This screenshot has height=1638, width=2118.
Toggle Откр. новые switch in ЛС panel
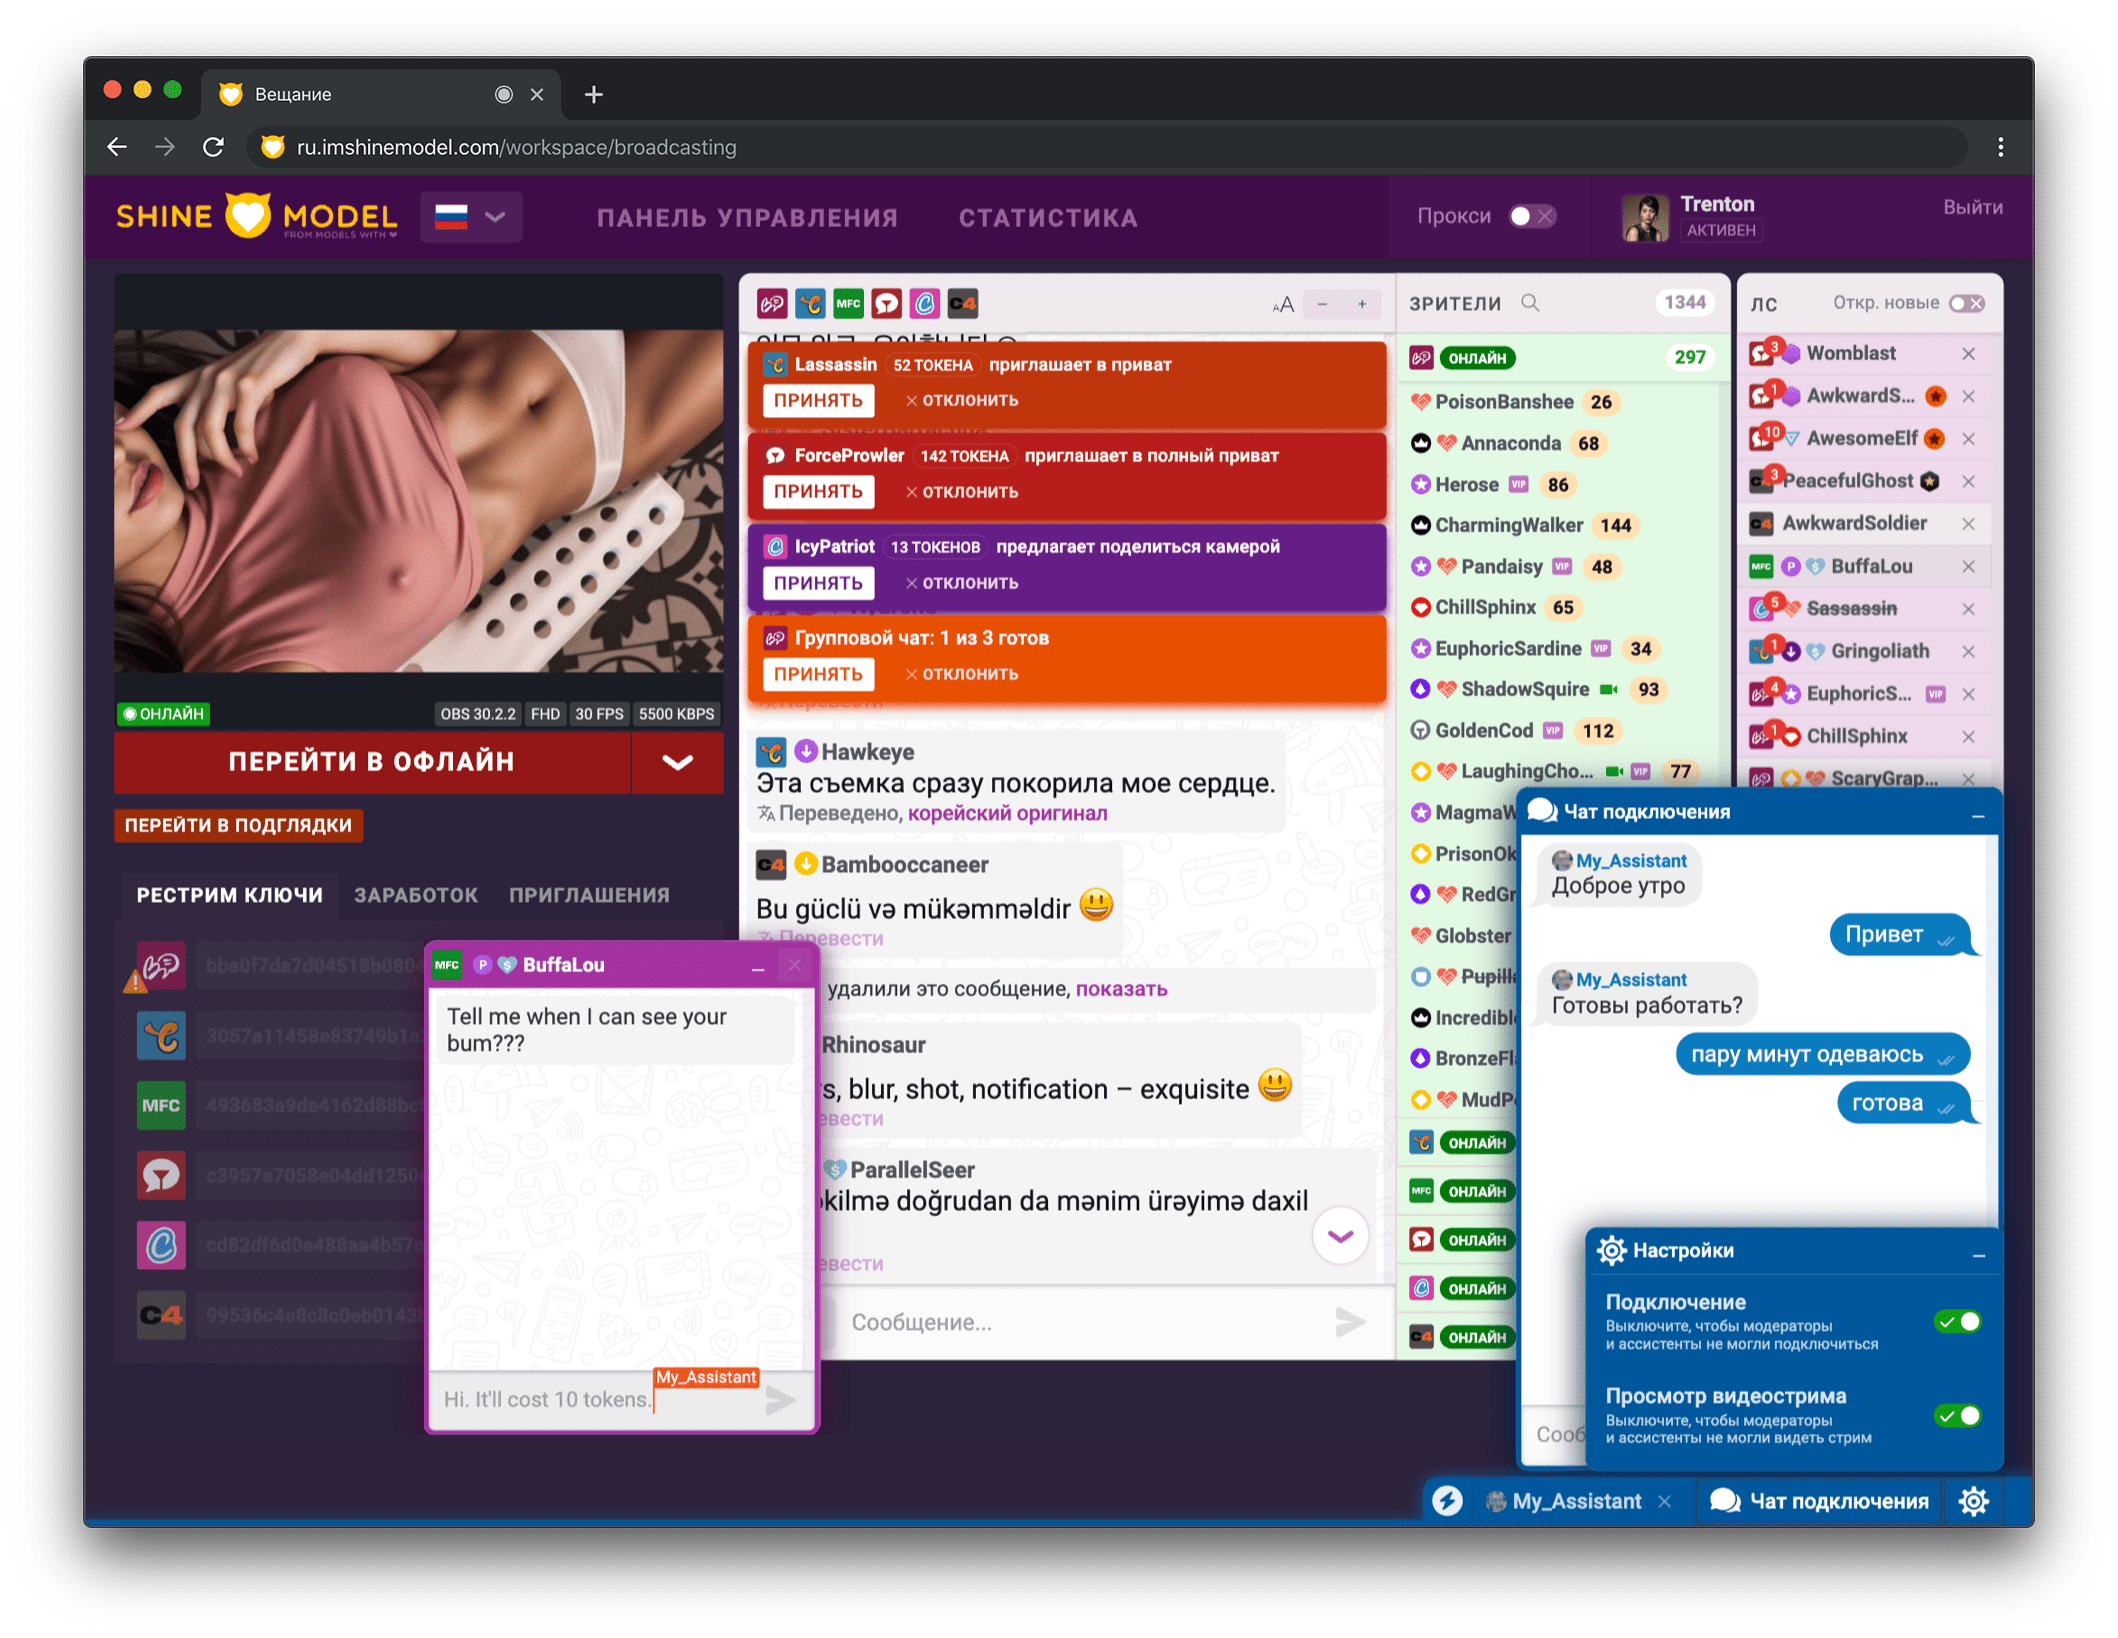point(1966,303)
